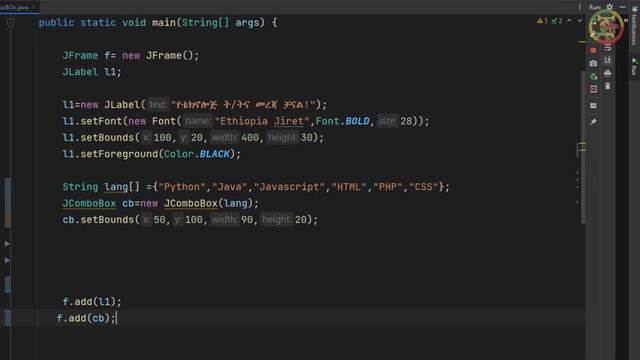Click 'Font.BOLD' constant
The height and width of the screenshot is (360, 640).
pyautogui.click(x=342, y=121)
